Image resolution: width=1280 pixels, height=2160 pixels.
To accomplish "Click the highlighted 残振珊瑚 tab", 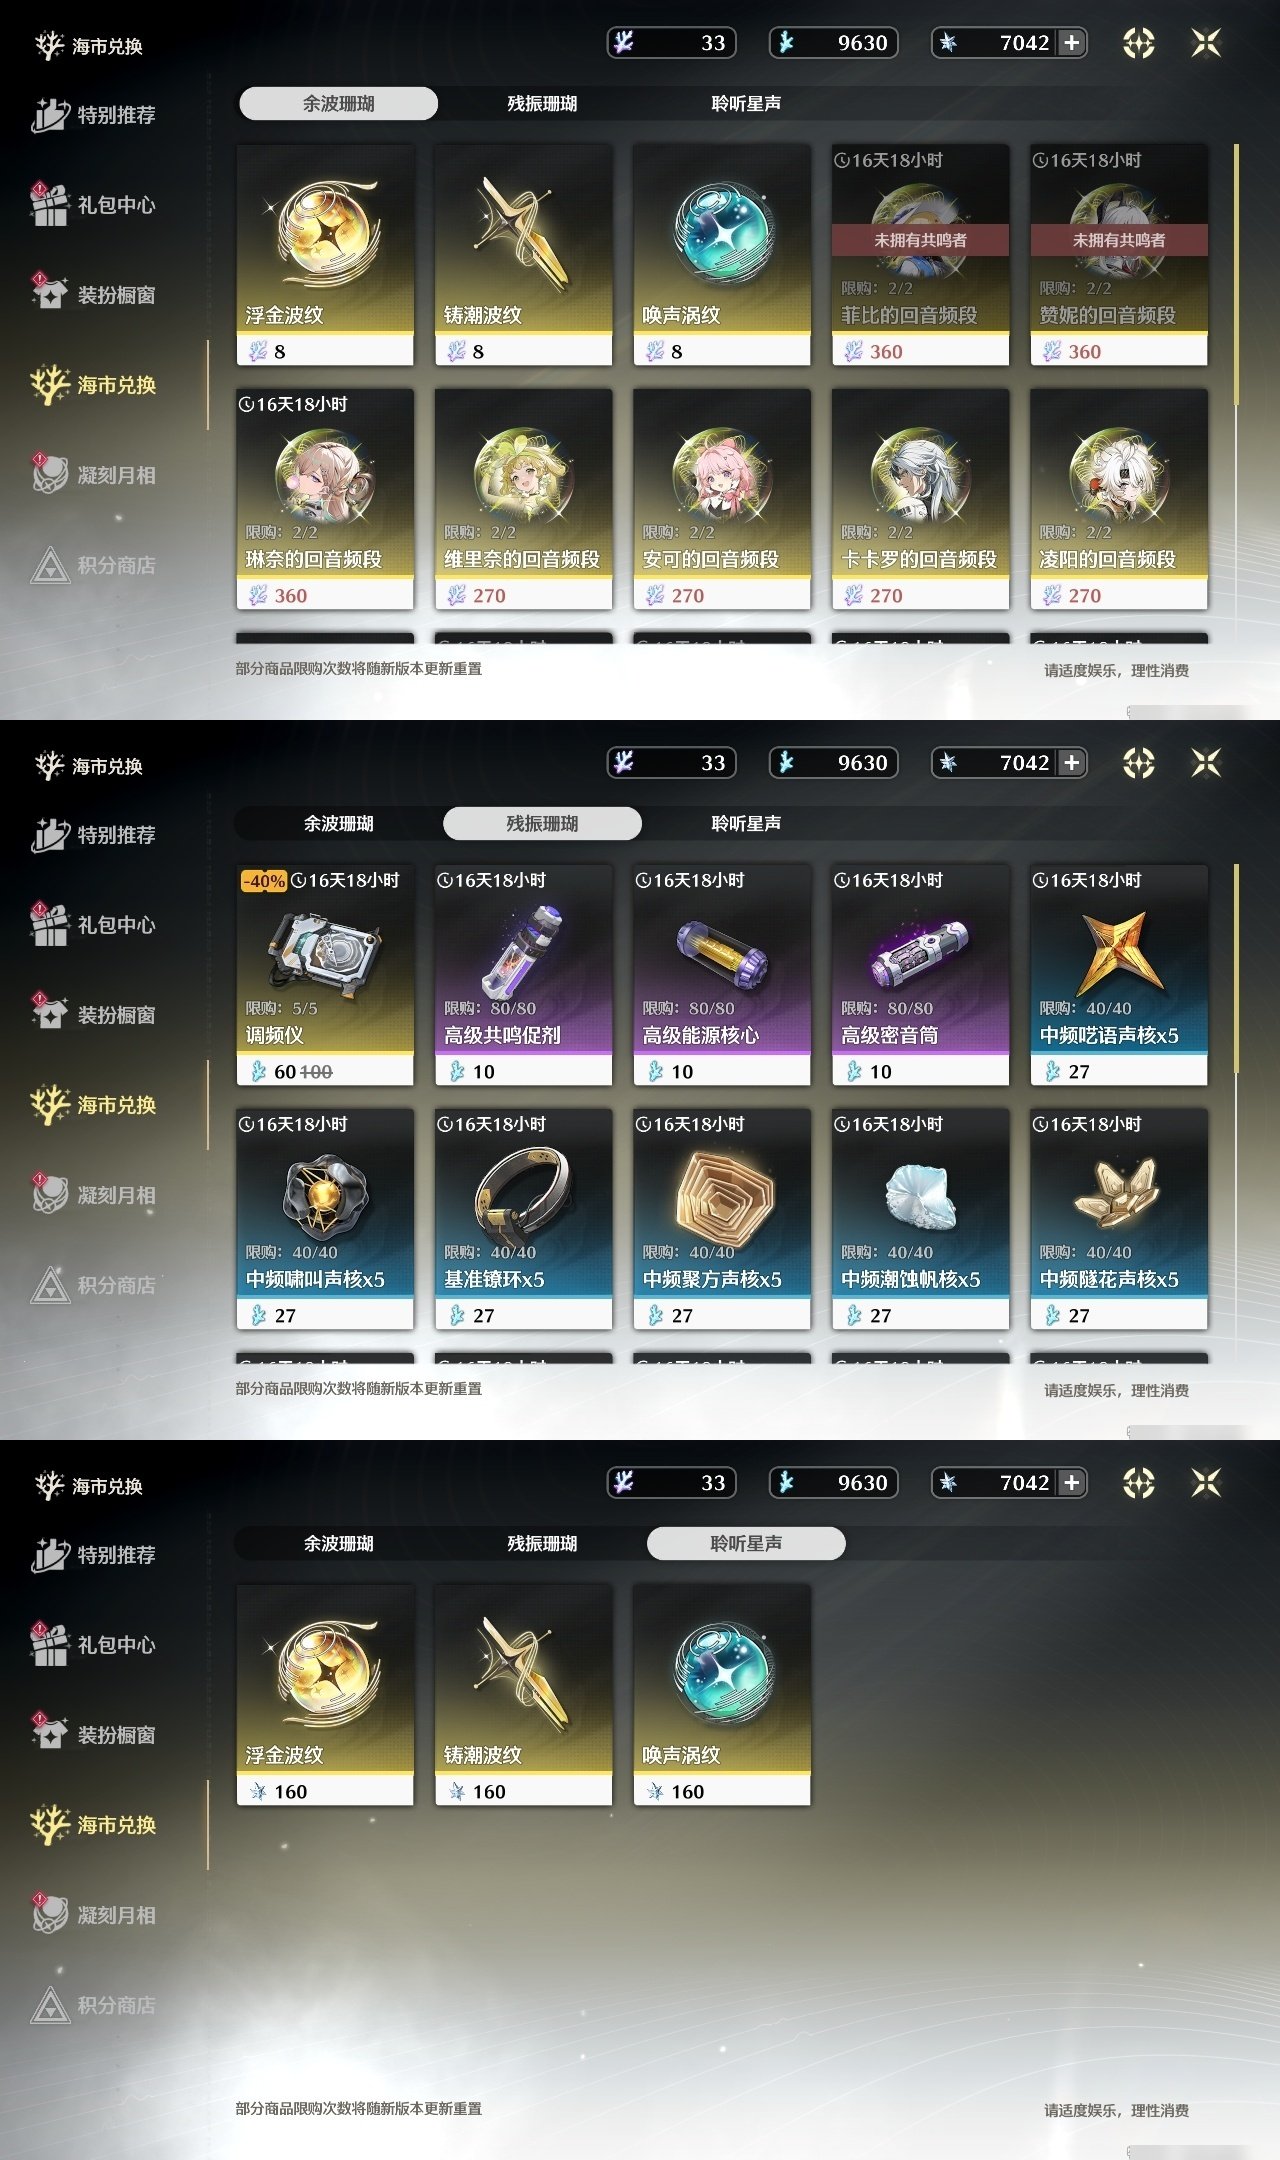I will 542,823.
